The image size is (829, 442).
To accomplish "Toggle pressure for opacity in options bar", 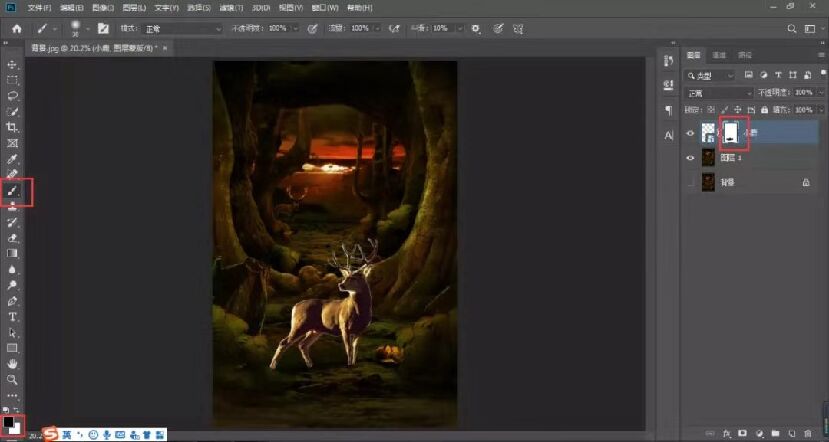I will (x=312, y=29).
